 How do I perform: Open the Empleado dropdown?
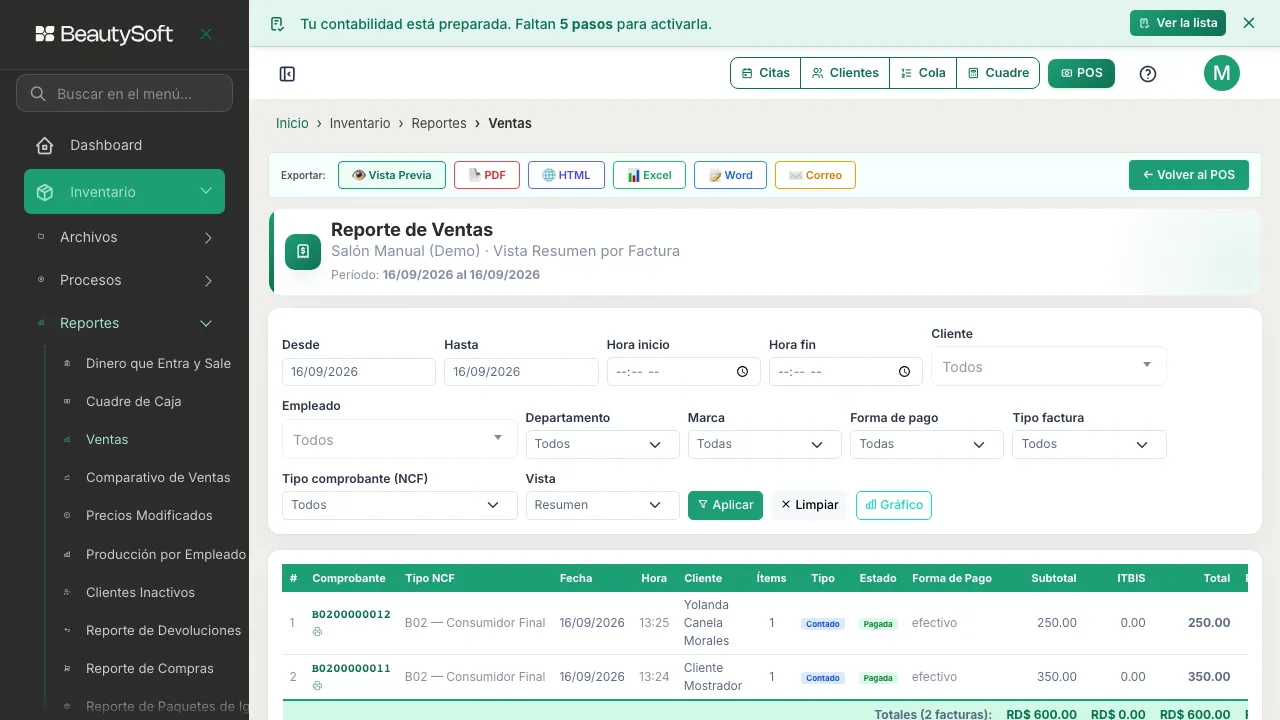point(399,439)
